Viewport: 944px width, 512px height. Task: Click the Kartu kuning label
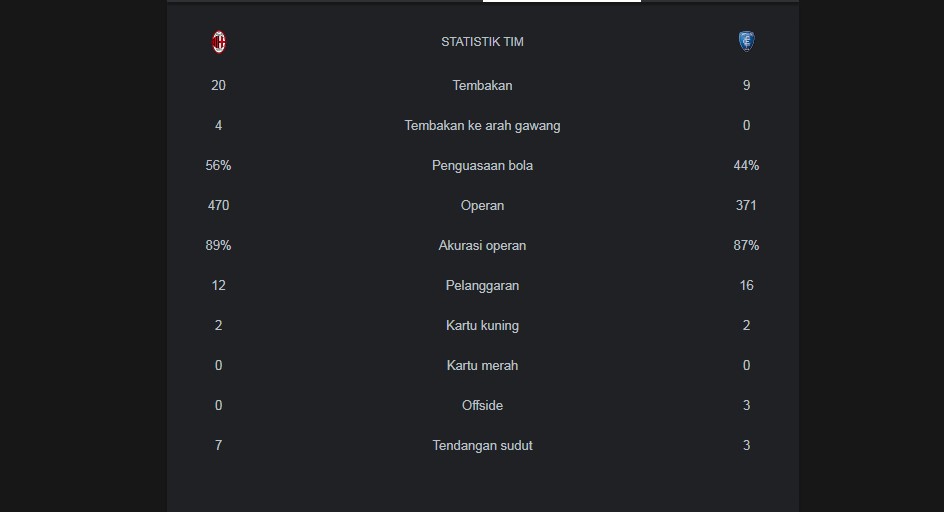[x=482, y=325]
